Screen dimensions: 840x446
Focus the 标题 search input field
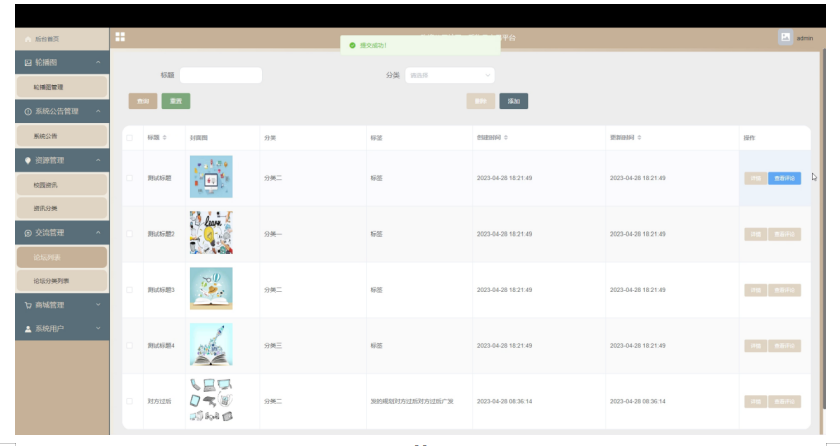point(221,75)
